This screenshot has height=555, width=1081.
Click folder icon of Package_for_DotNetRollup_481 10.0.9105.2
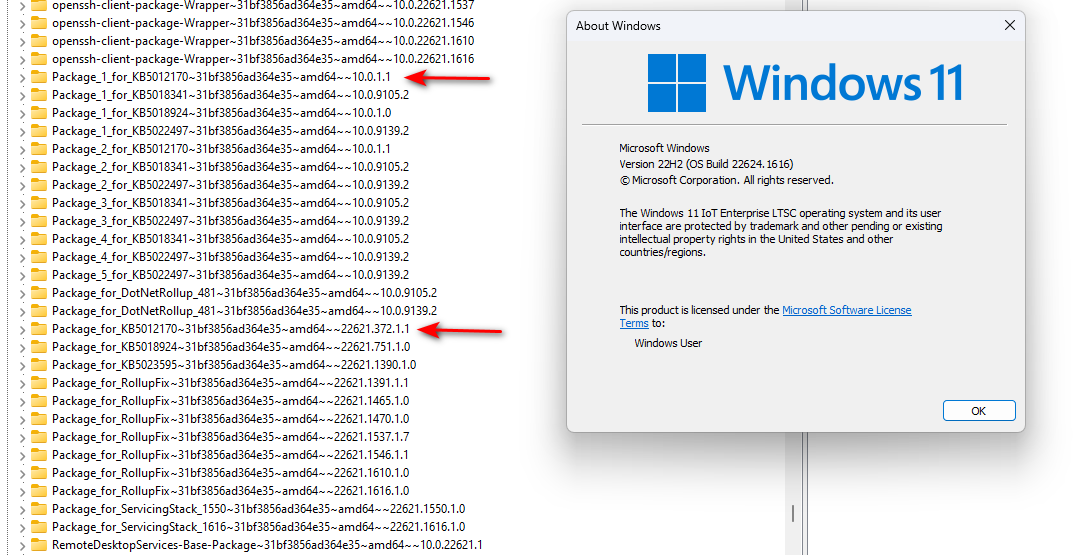click(39, 293)
